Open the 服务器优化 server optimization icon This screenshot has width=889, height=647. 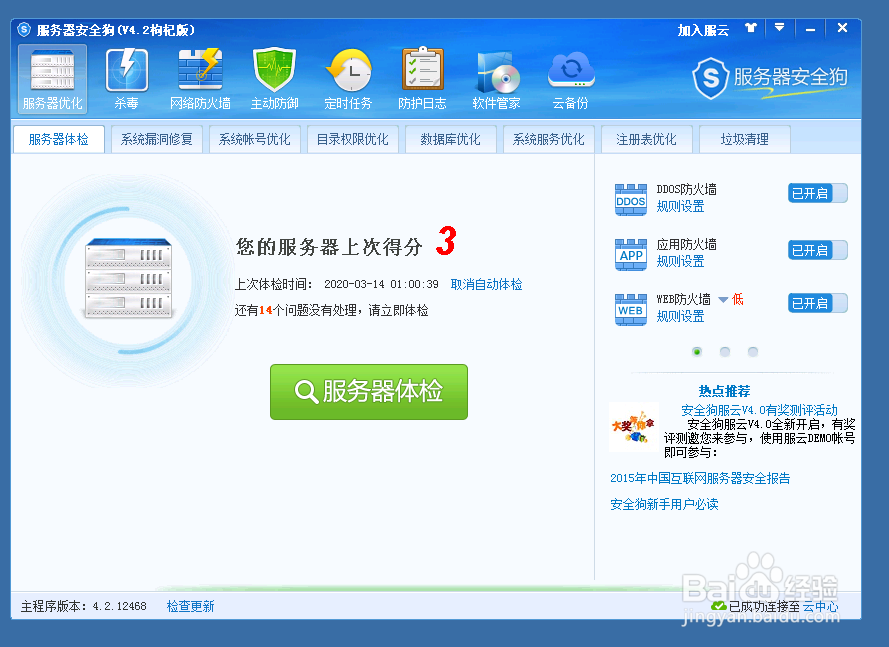click(x=53, y=78)
